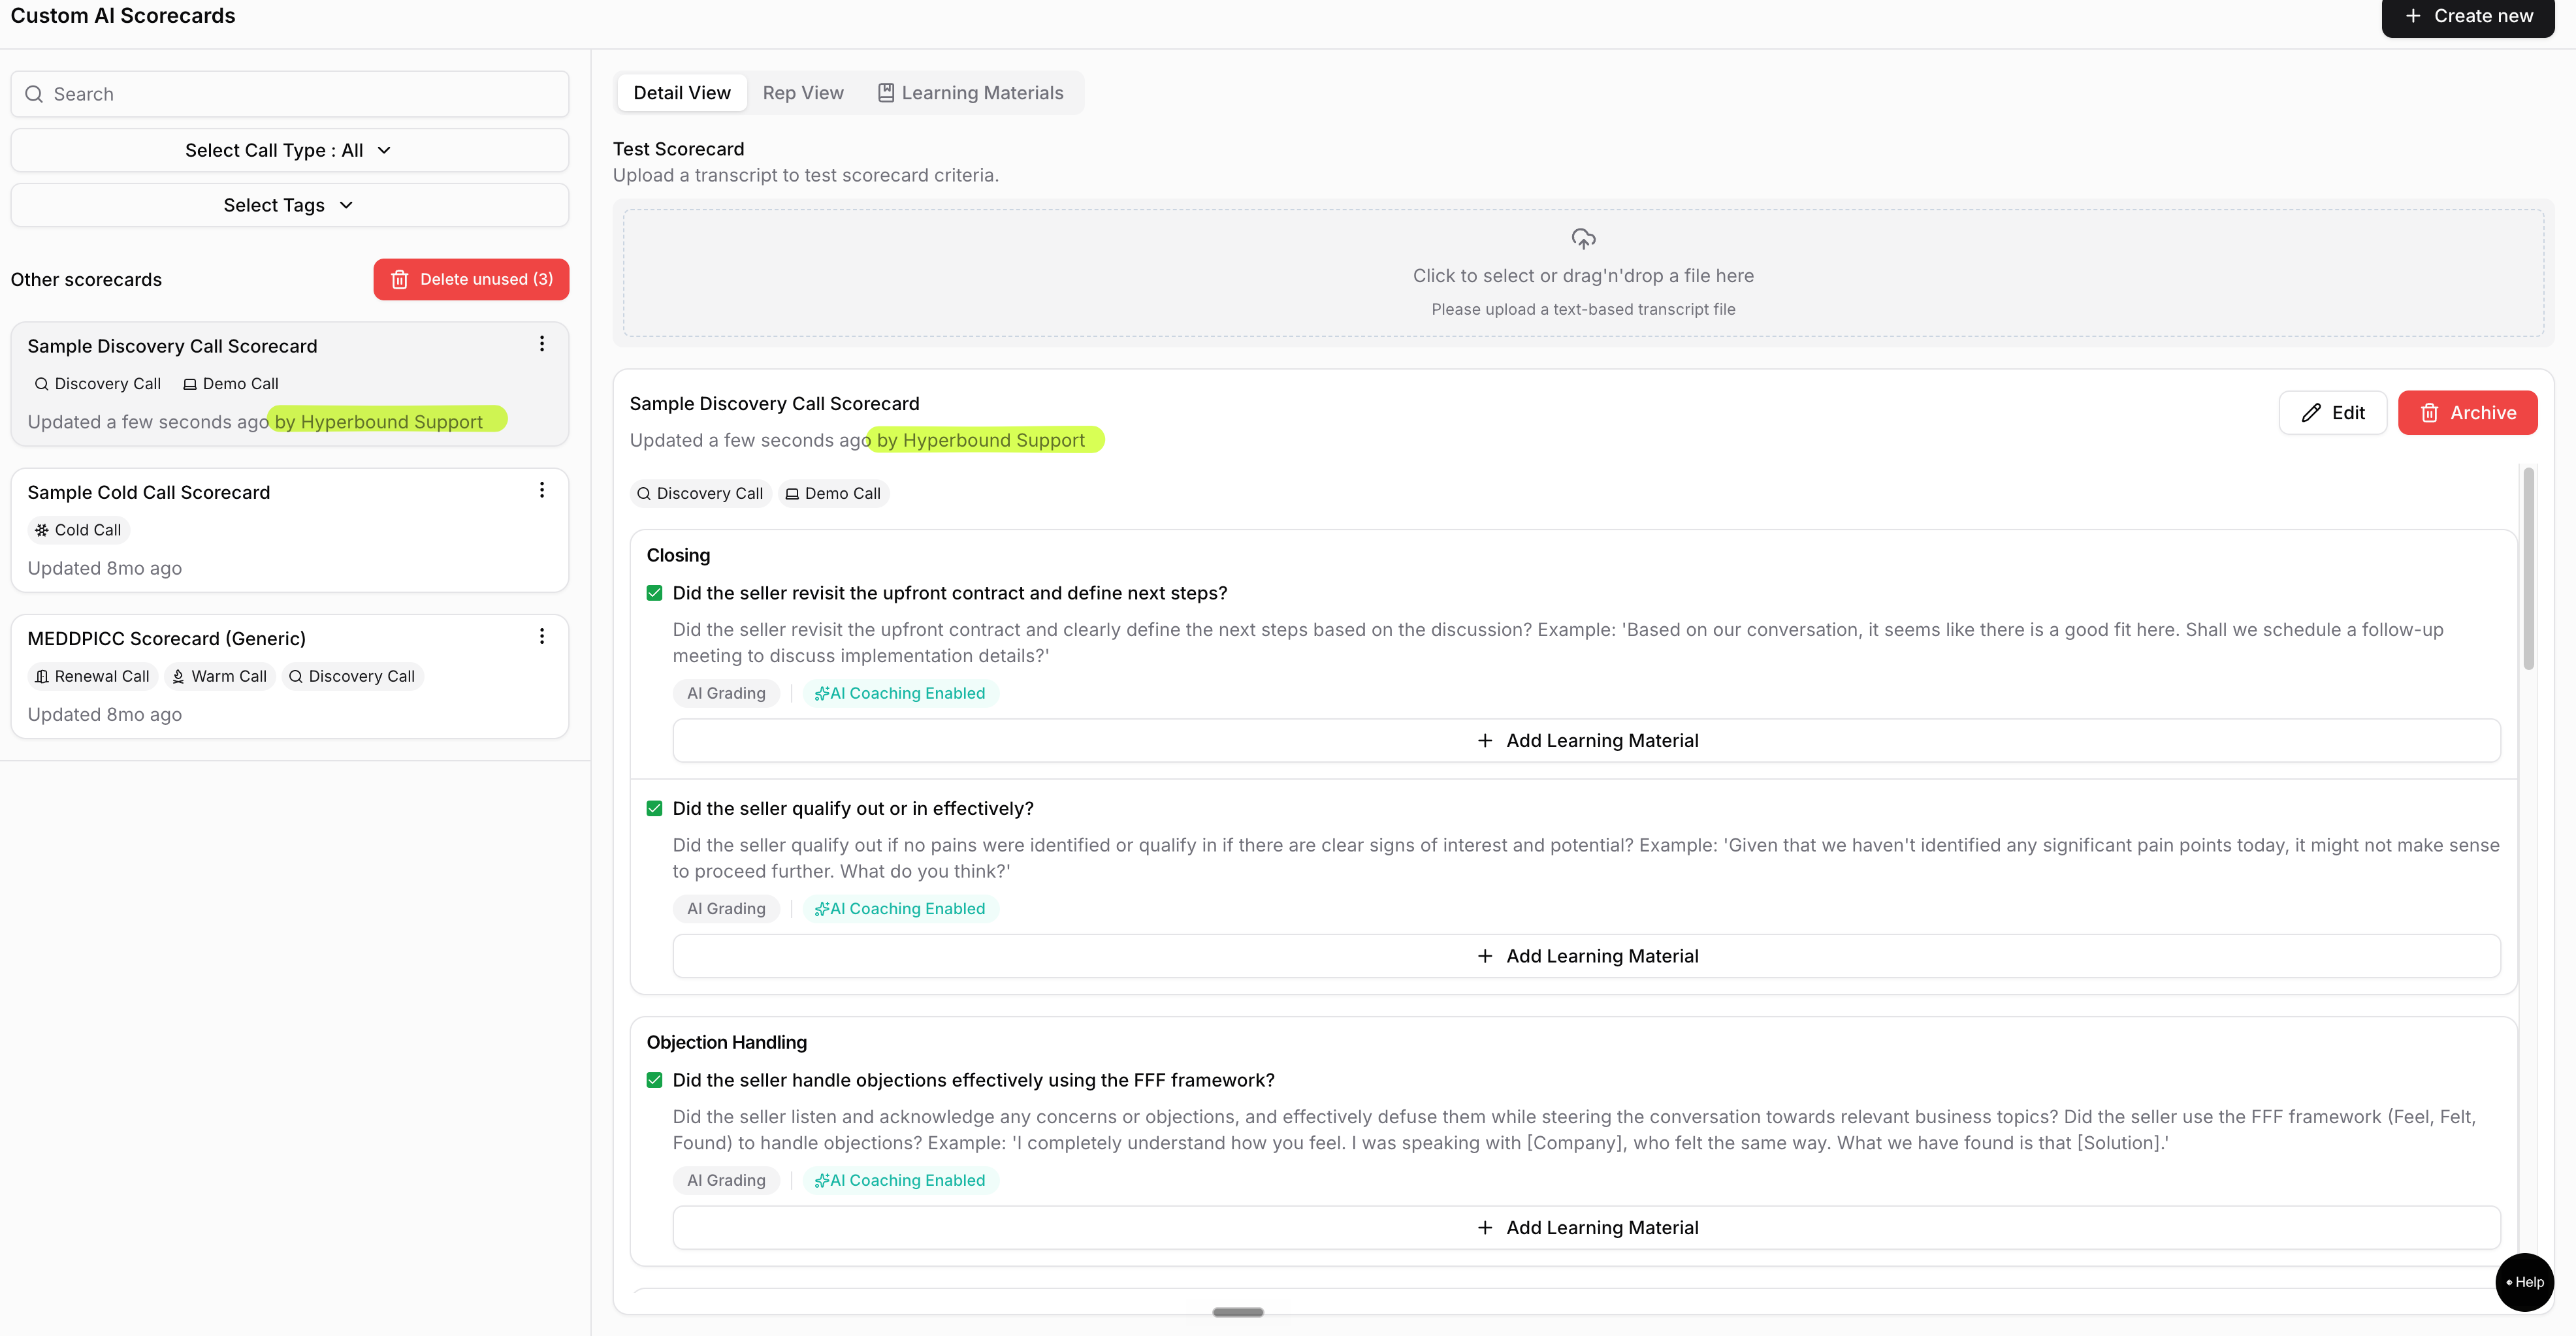Toggle checkbox for revisit upfront contract question

tap(655, 593)
